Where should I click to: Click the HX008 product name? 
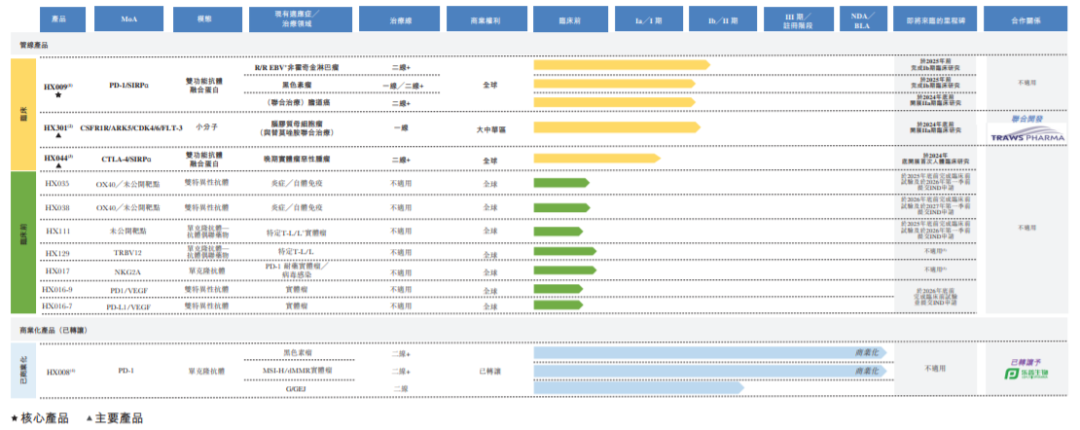pos(61,371)
